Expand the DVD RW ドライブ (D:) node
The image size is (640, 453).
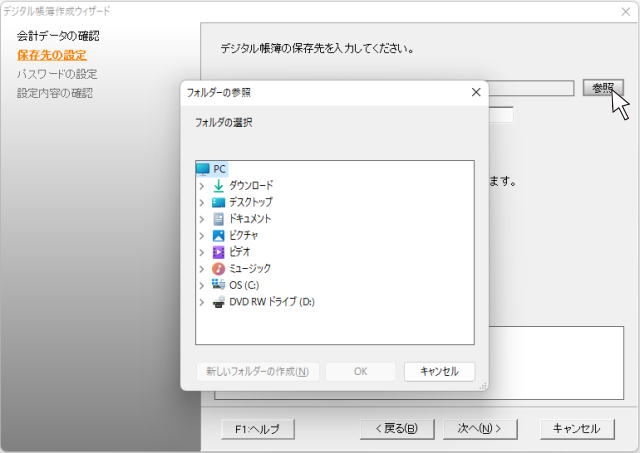[x=202, y=302]
